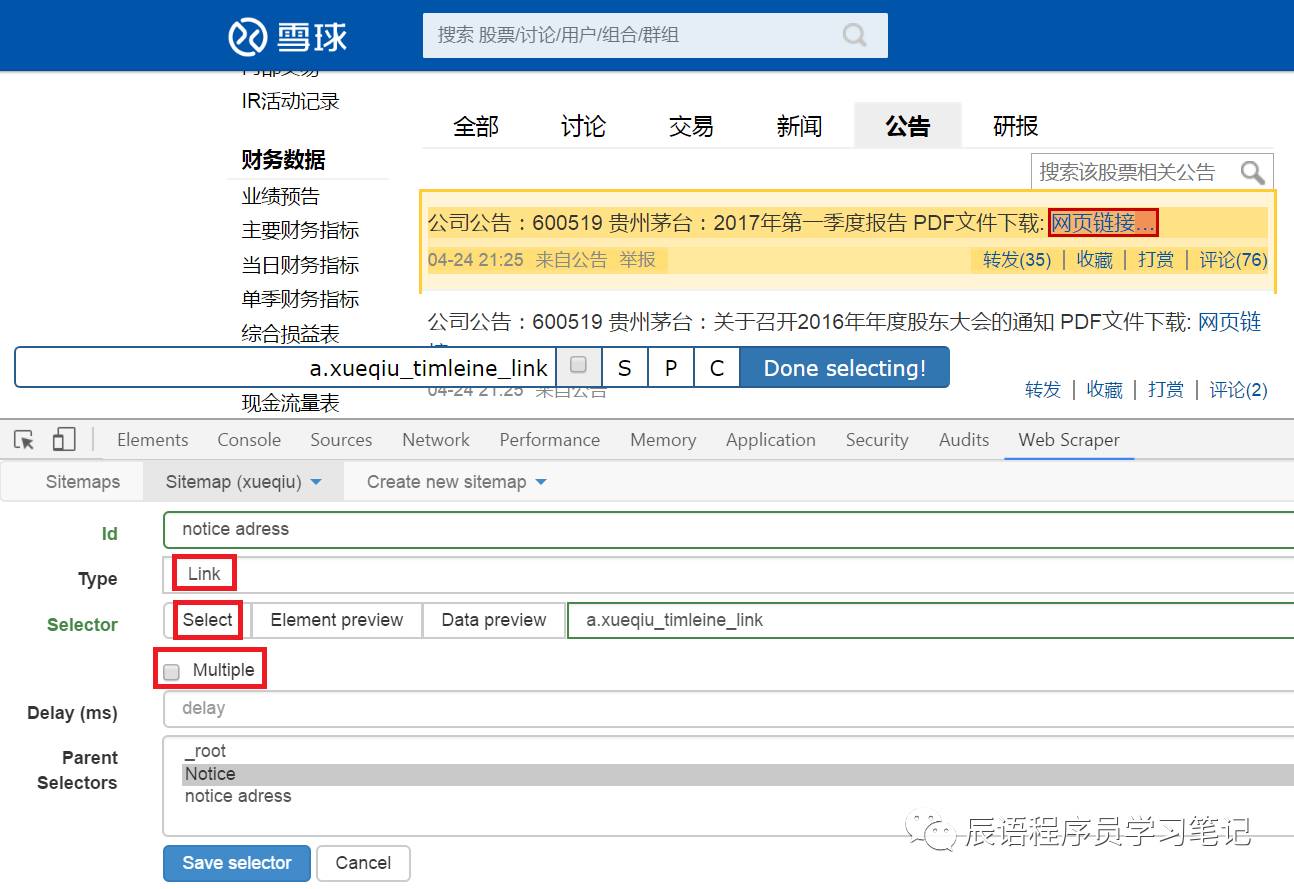The width and height of the screenshot is (1294, 889).
Task: Select Notice in Parent Selectors list
Action: [738, 774]
